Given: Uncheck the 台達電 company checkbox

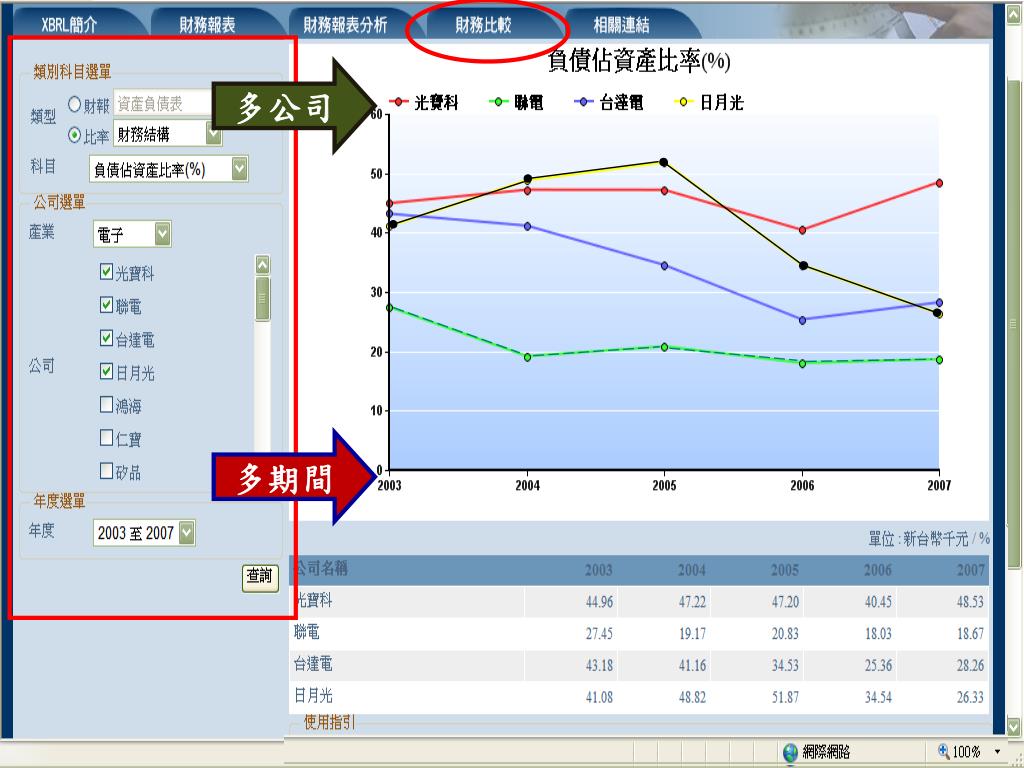Looking at the screenshot, I should [106, 338].
